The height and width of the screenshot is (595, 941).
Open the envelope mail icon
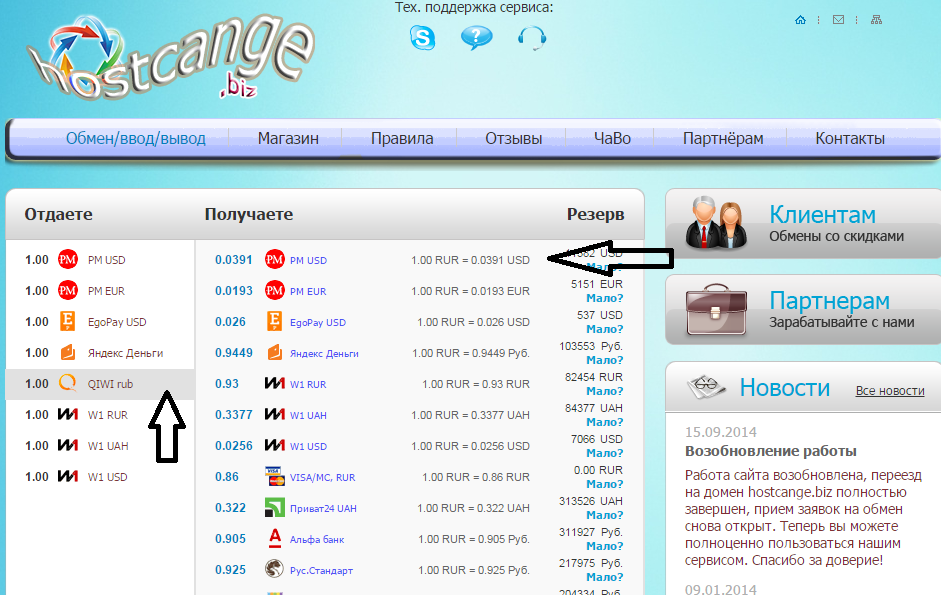[838, 20]
